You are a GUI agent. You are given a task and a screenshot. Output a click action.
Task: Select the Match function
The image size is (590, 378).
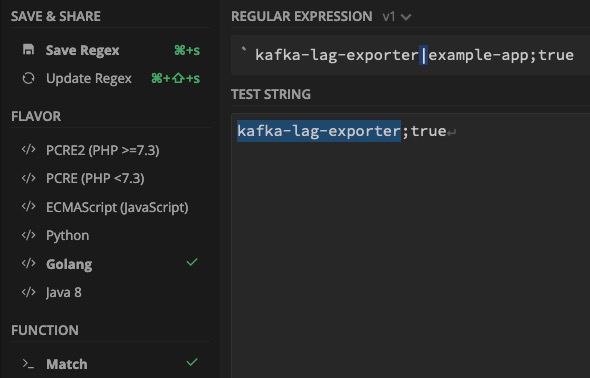109,364
